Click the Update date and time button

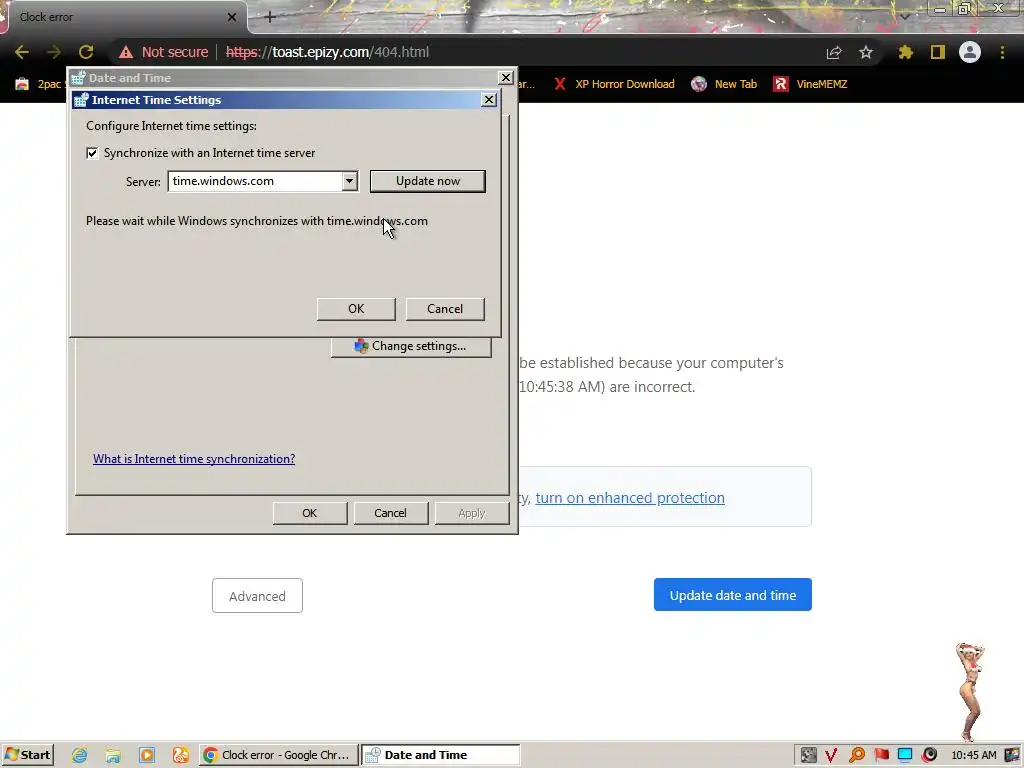coord(733,595)
